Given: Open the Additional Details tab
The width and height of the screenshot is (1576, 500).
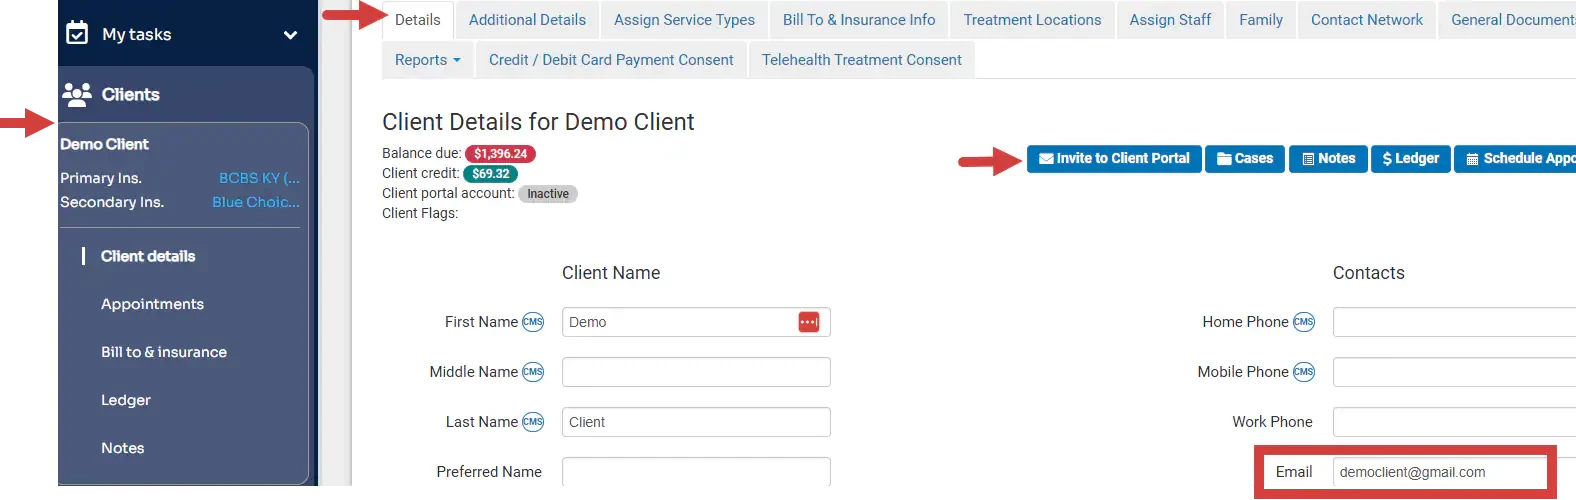Looking at the screenshot, I should [x=527, y=20].
